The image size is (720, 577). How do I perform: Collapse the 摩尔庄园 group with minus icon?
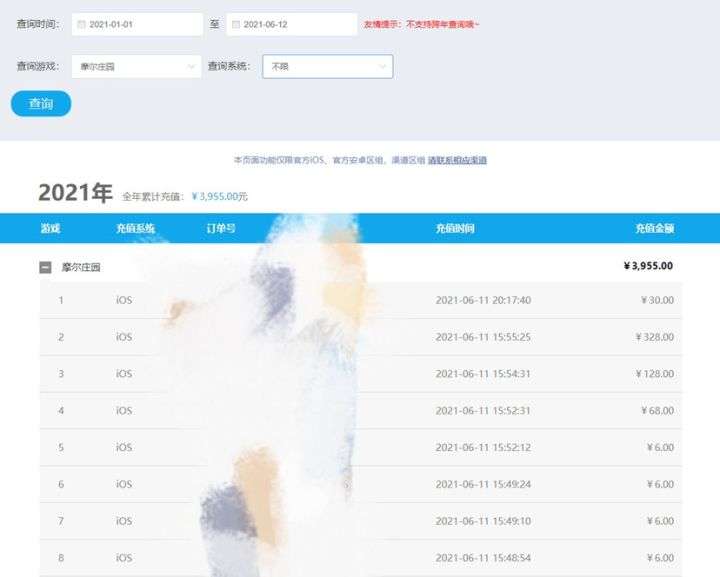click(x=45, y=267)
